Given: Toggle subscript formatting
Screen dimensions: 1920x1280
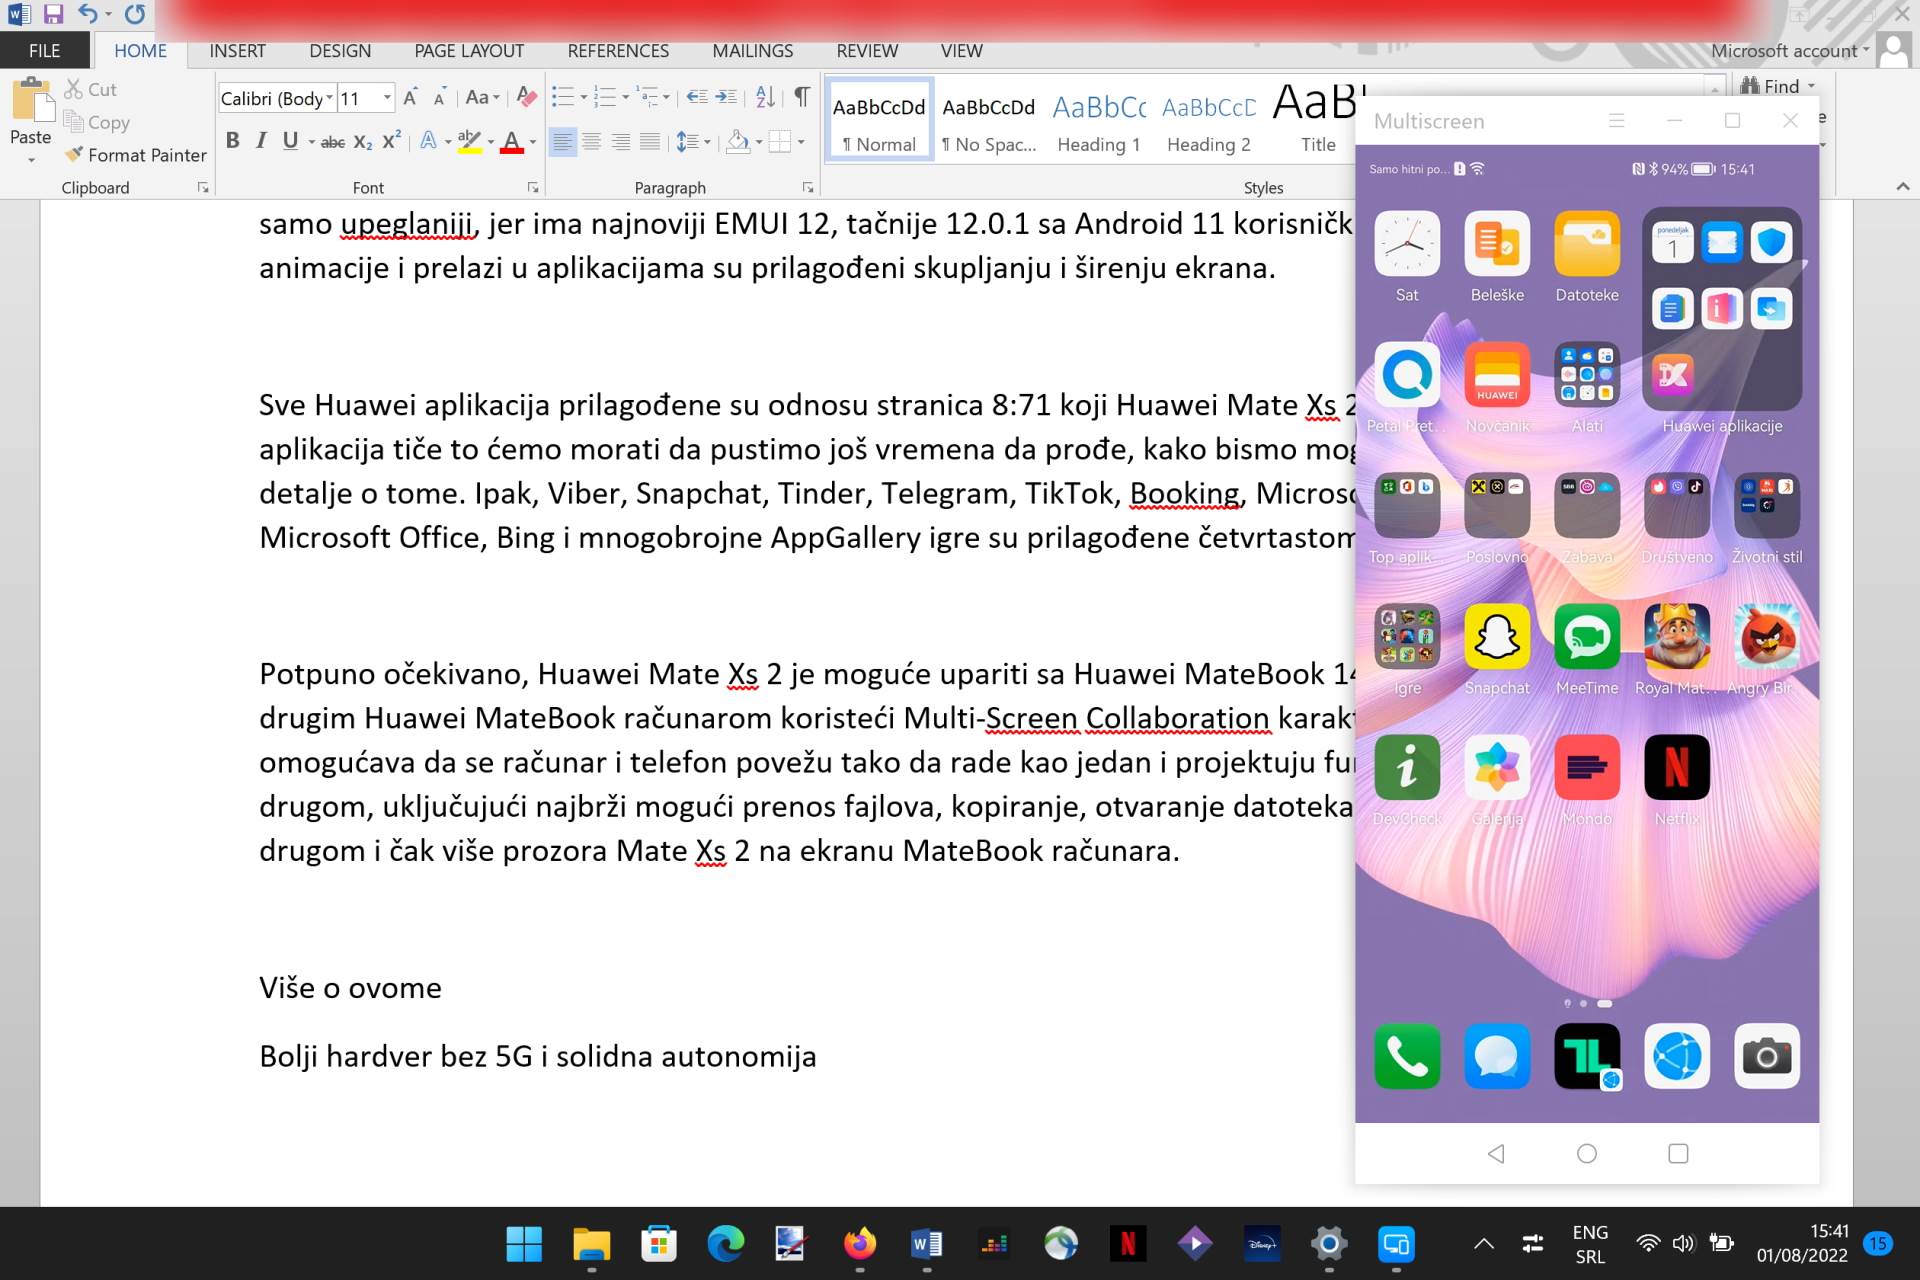Looking at the screenshot, I should pyautogui.click(x=361, y=142).
